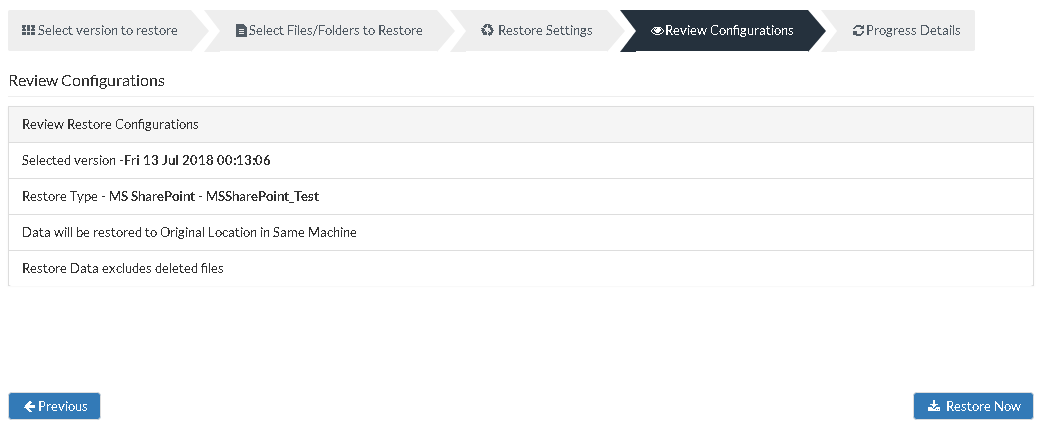
Task: Select the Review Restore Configurations header row
Action: [520, 125]
